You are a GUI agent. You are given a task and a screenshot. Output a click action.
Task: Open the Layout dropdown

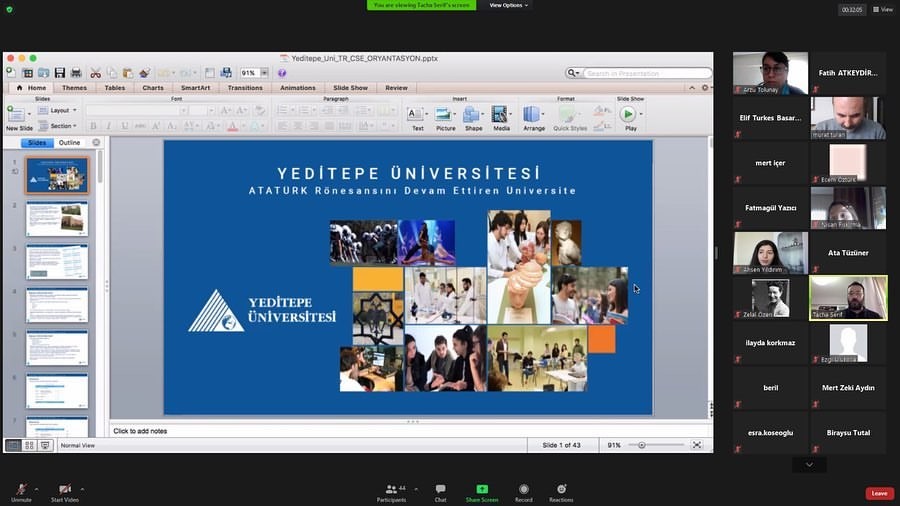click(58, 110)
